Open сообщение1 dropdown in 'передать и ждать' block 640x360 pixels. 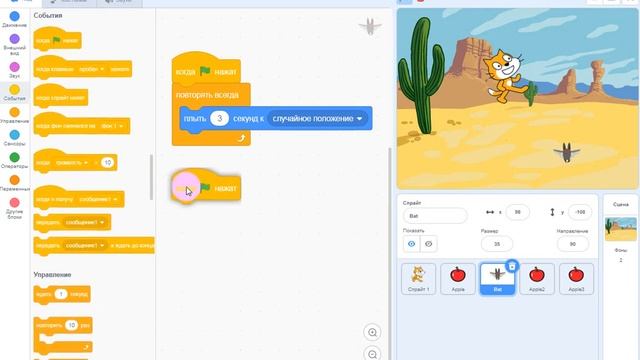(84, 245)
